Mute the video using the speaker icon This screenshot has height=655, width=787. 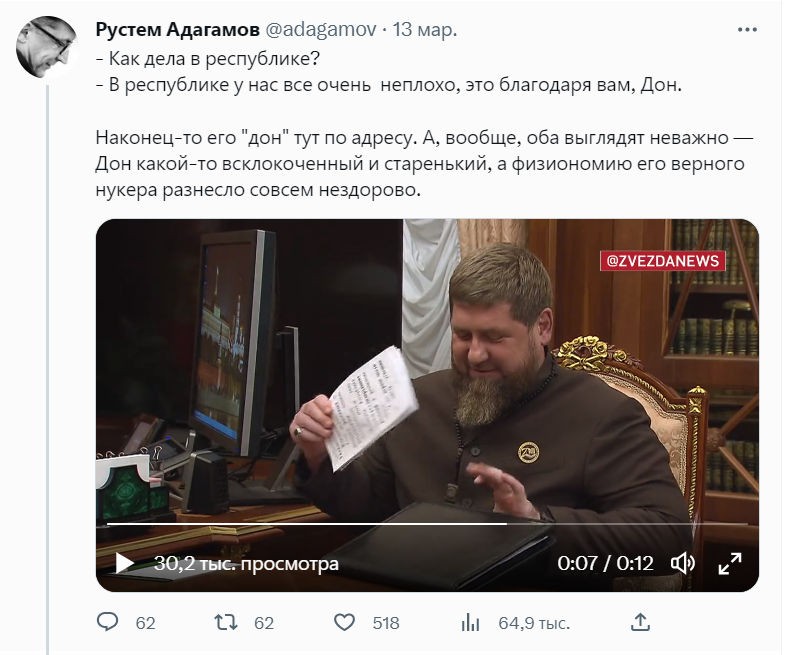(x=683, y=563)
